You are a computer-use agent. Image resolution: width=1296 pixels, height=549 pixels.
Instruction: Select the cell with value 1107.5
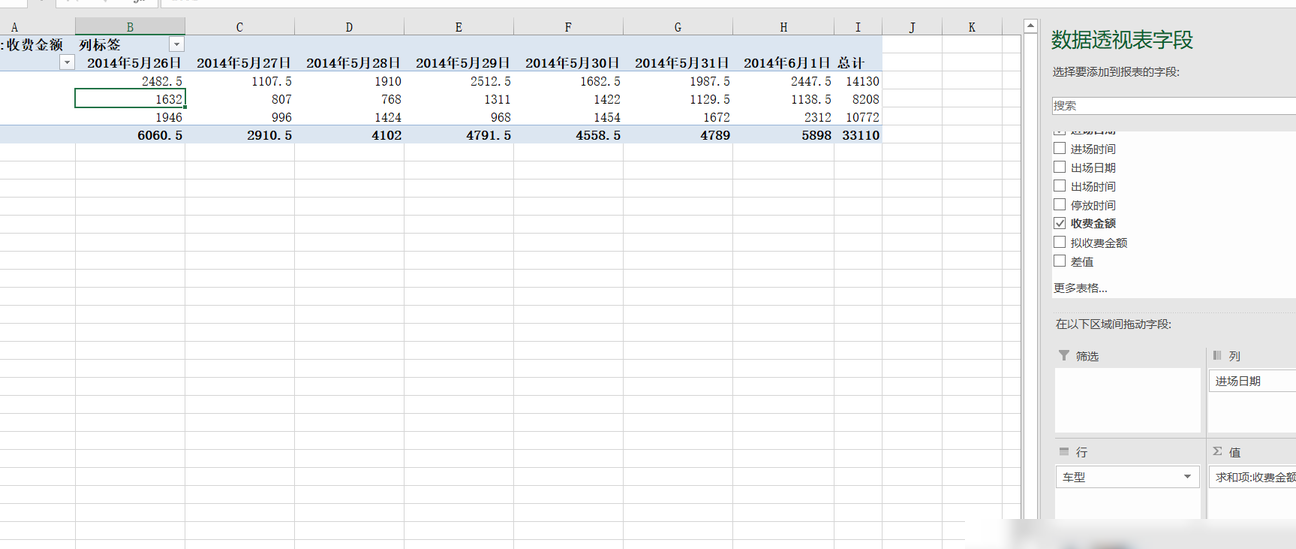pyautogui.click(x=240, y=81)
